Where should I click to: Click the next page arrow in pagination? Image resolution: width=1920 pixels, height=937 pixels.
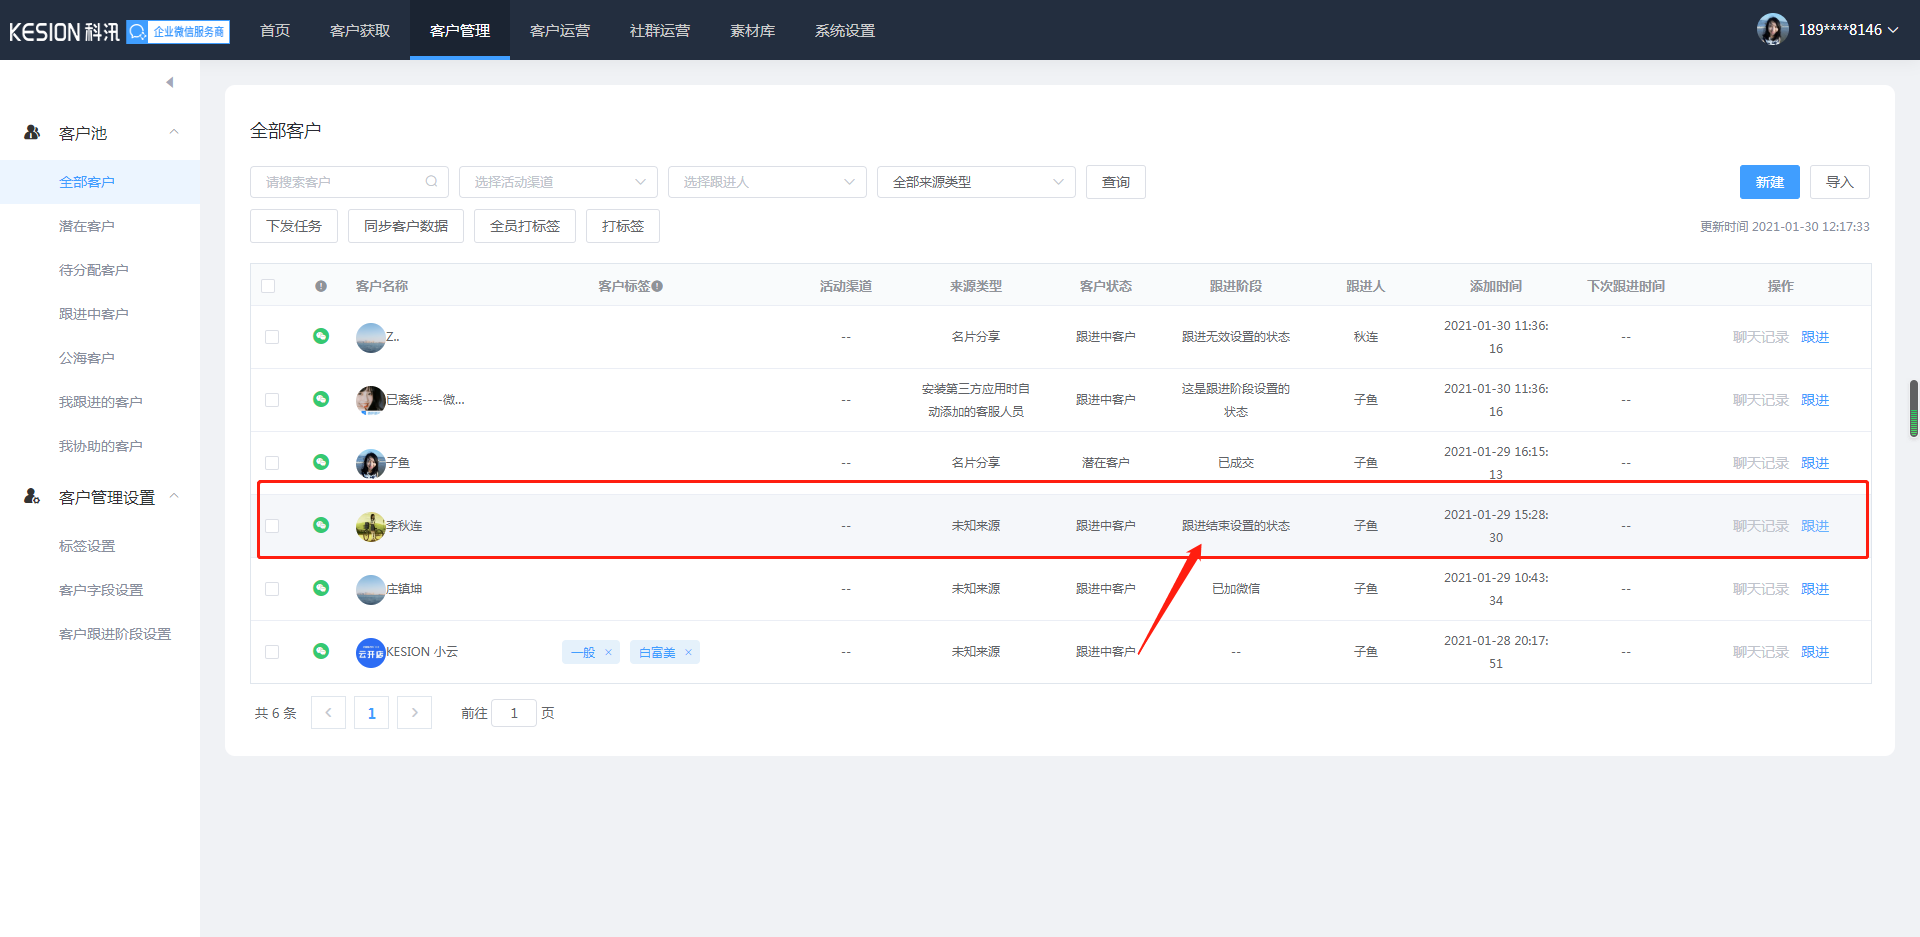click(414, 713)
